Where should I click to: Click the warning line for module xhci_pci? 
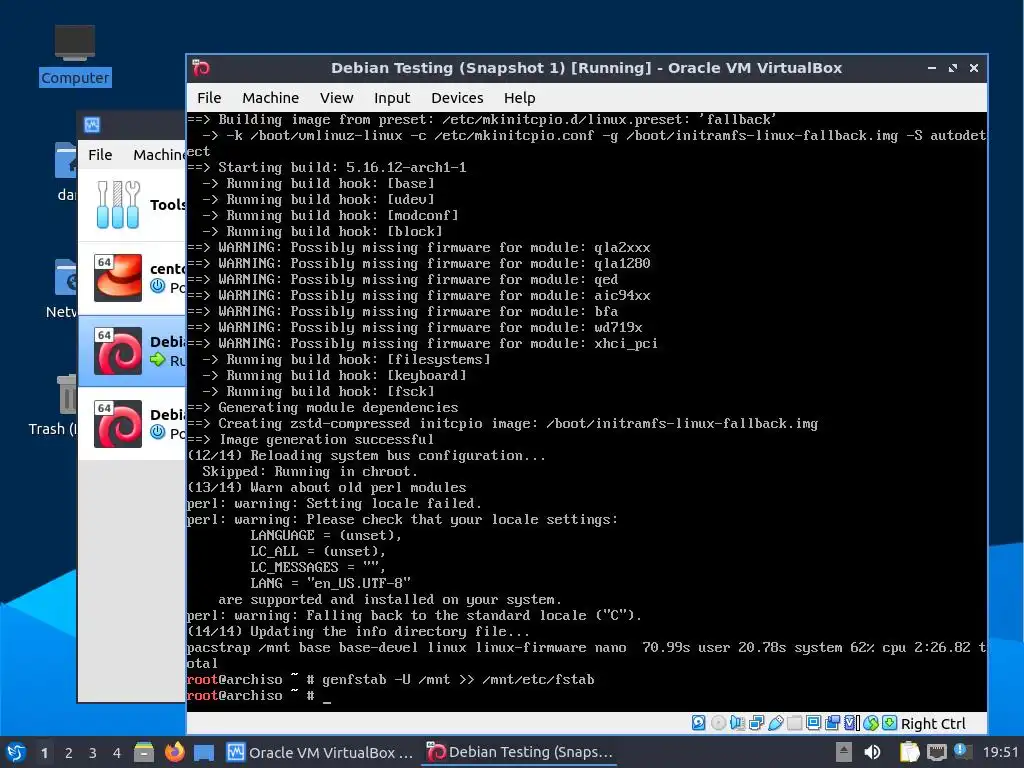(x=422, y=344)
